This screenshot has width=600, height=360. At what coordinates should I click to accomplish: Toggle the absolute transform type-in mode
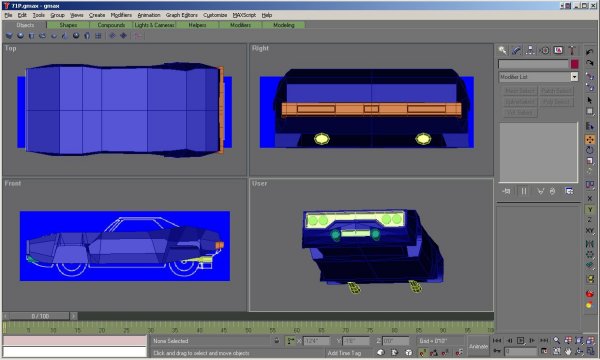tap(291, 340)
